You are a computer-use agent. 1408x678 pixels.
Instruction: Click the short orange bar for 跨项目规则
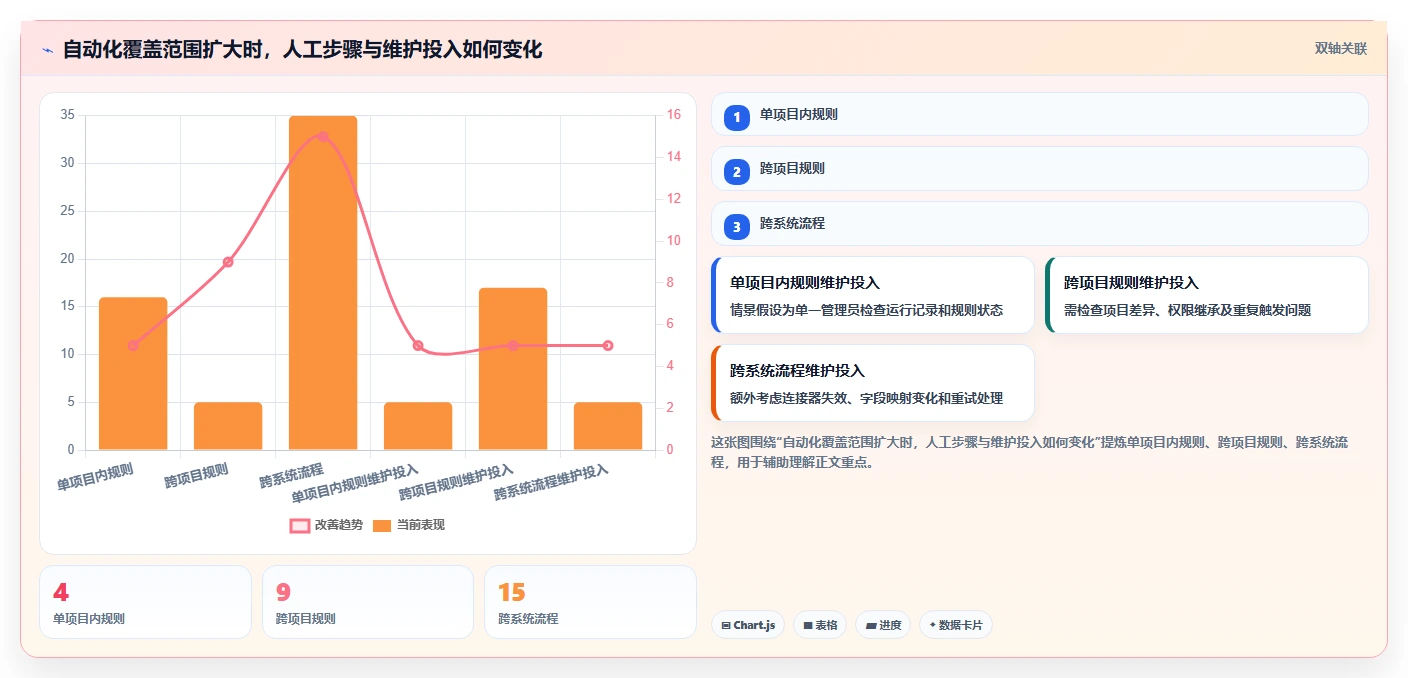(228, 426)
